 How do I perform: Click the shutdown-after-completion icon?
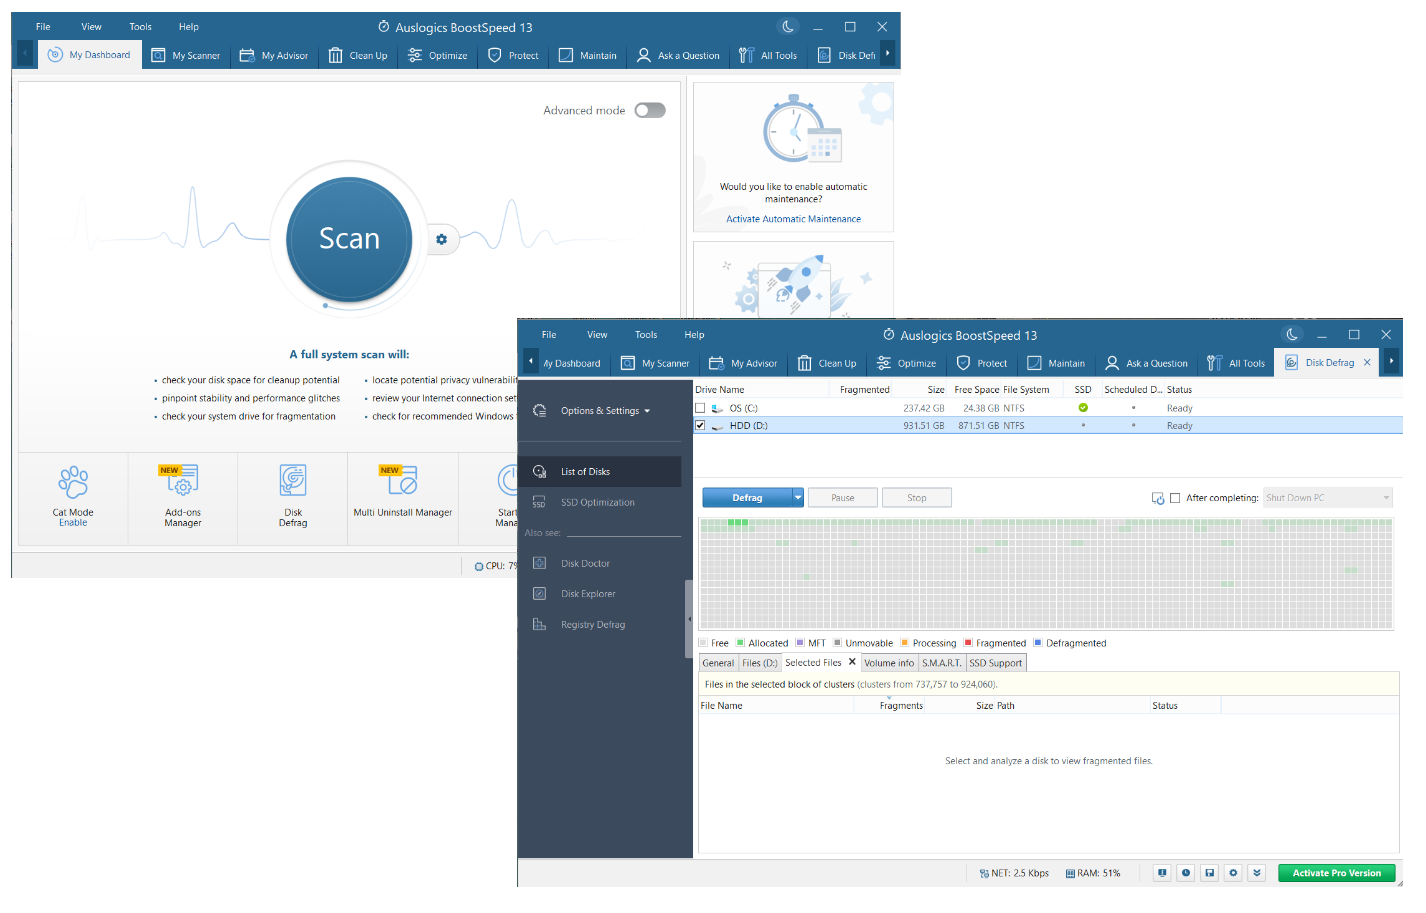coord(1158,498)
